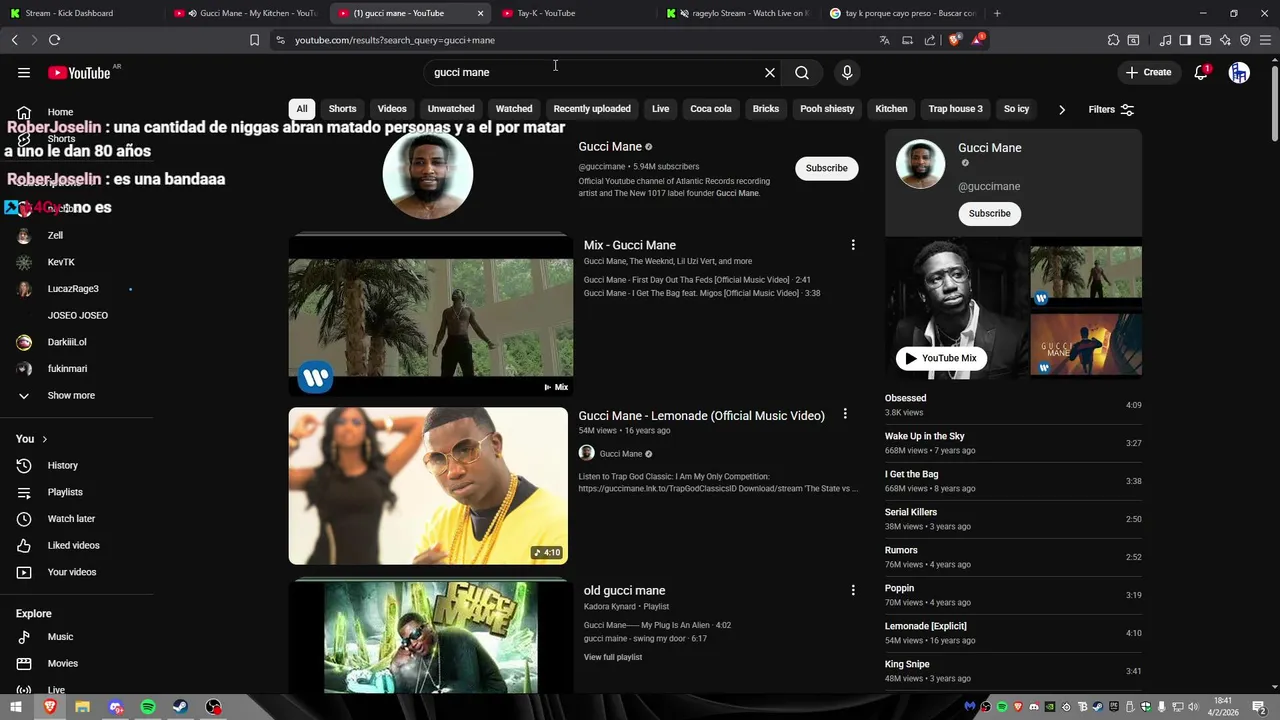This screenshot has width=1280, height=720.
Task: Translate this page via the address bar icon
Action: (x=884, y=40)
